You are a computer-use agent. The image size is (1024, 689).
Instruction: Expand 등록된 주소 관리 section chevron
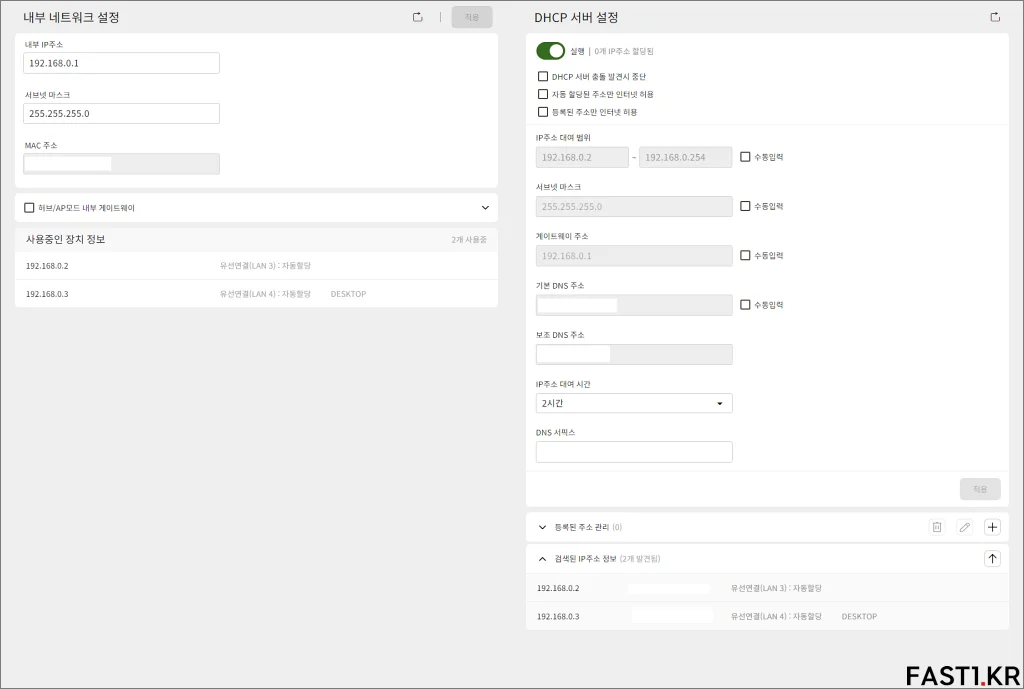pos(542,527)
